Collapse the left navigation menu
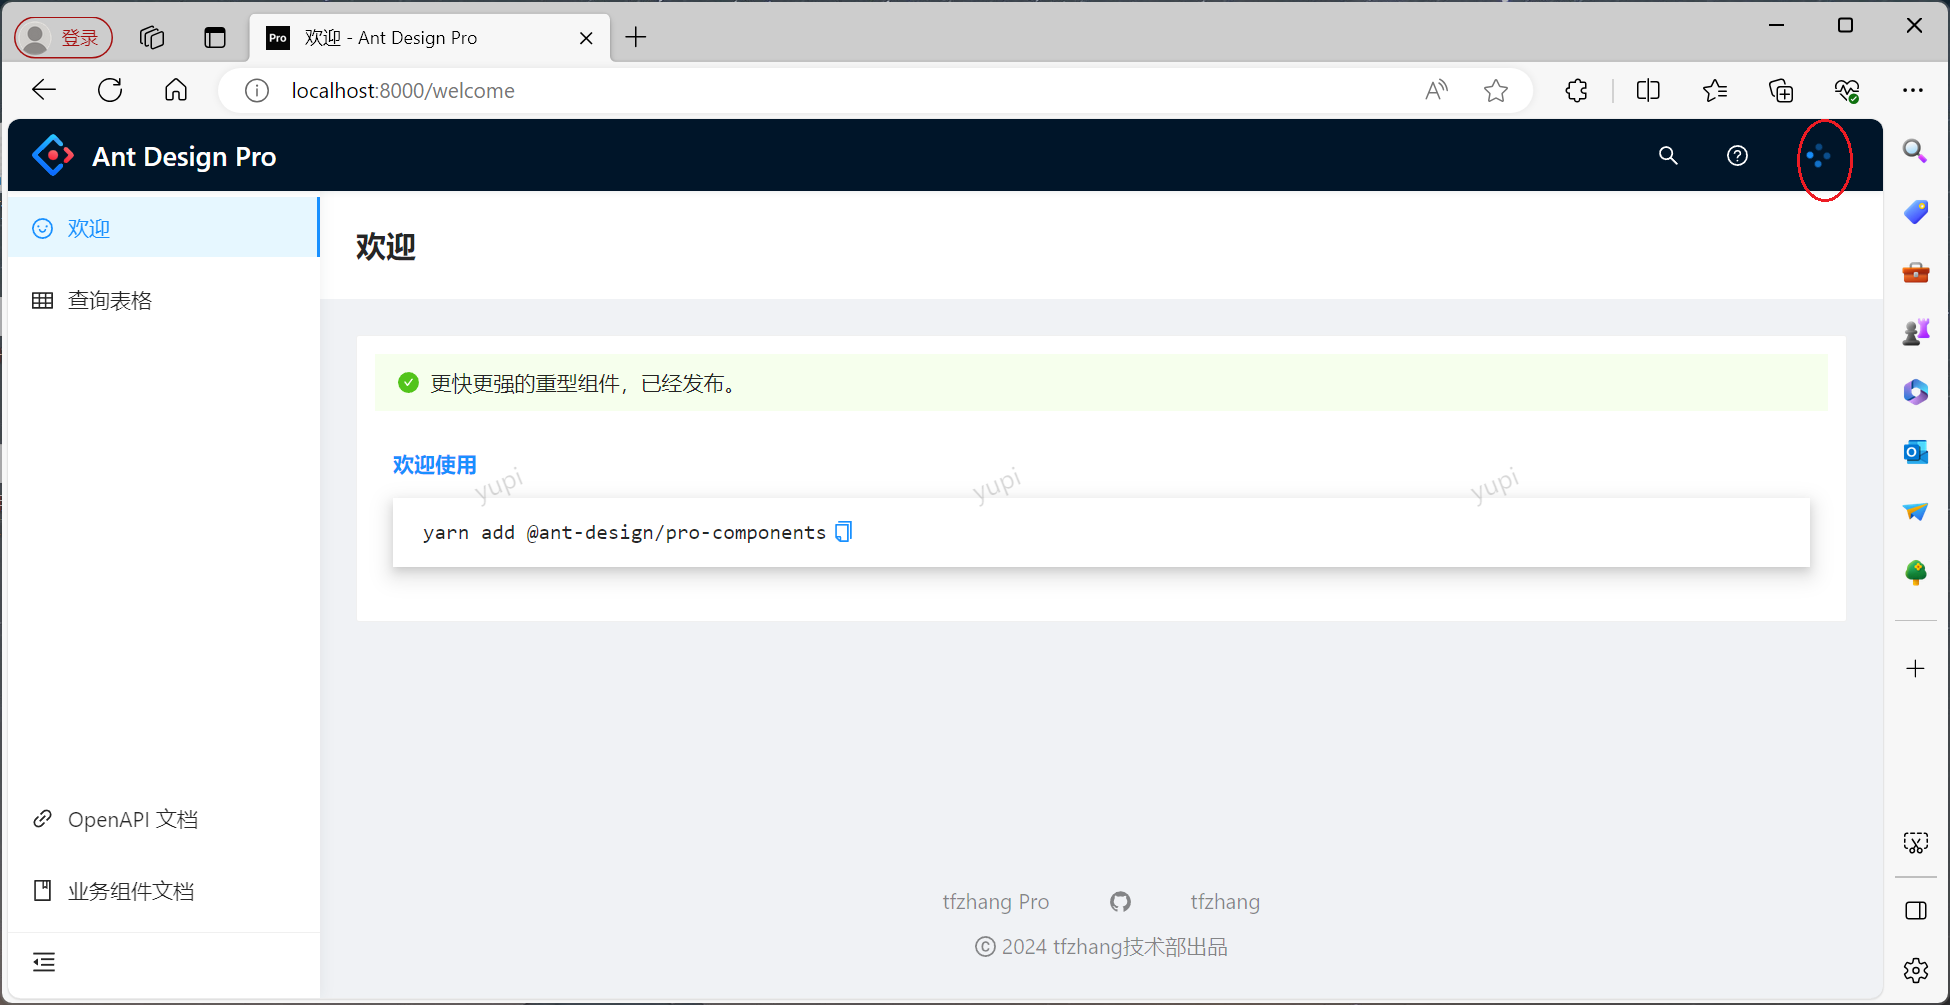 (44, 961)
